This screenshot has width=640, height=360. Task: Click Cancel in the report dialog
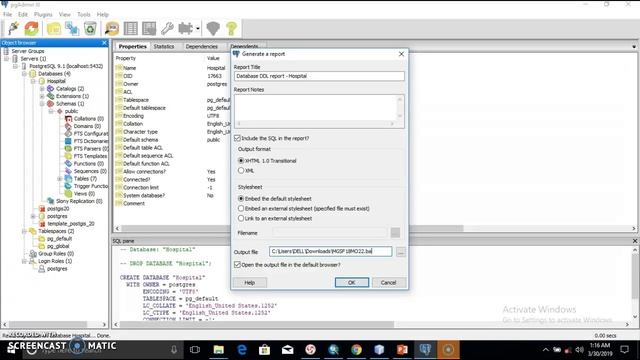tap(388, 282)
